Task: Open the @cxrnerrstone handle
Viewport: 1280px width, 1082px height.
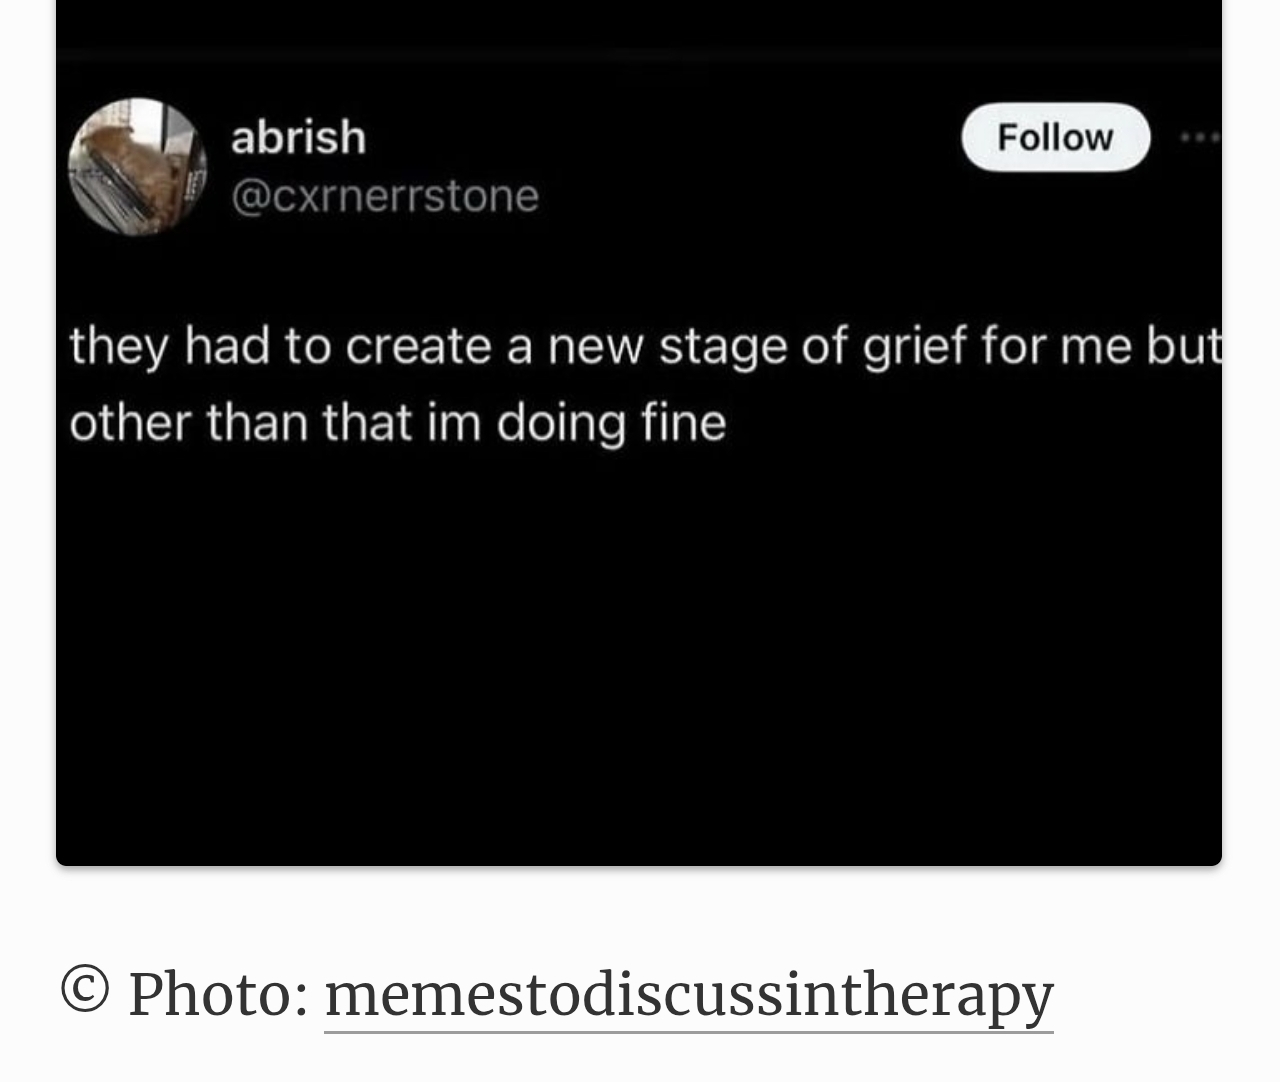Action: (385, 195)
